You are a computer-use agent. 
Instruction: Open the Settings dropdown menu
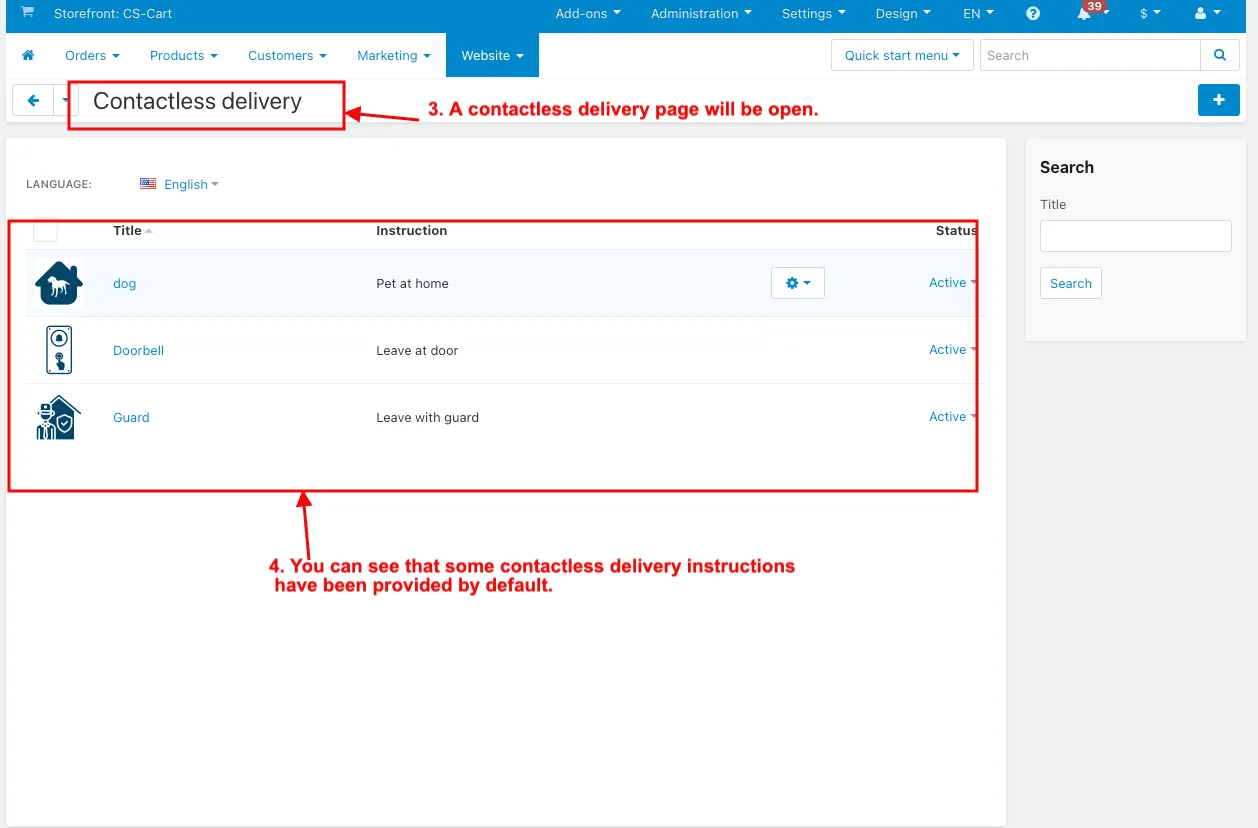point(813,14)
